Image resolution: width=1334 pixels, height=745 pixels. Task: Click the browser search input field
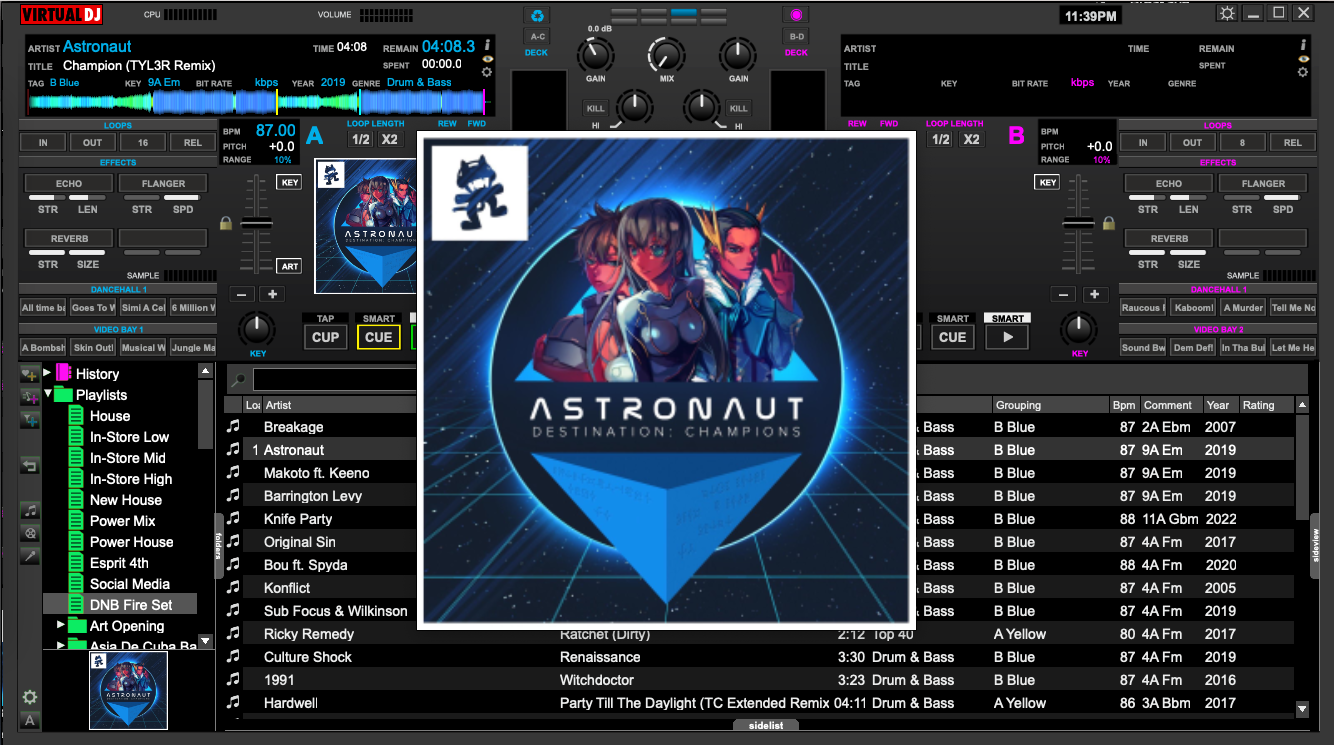334,380
